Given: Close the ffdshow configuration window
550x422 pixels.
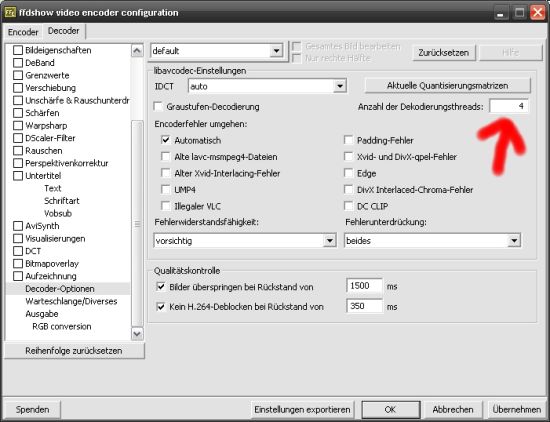Looking at the screenshot, I should point(538,13).
